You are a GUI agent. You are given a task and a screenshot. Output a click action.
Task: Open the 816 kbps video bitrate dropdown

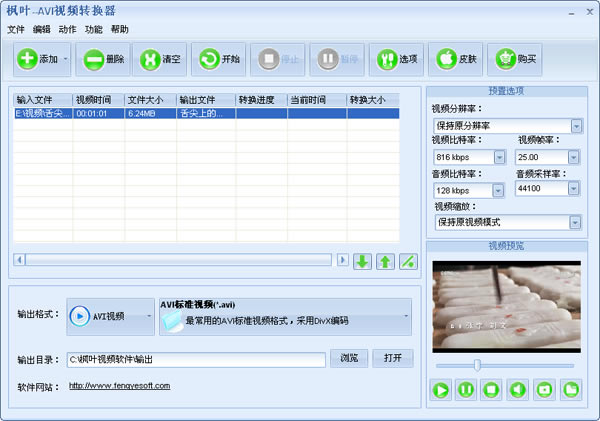click(498, 158)
